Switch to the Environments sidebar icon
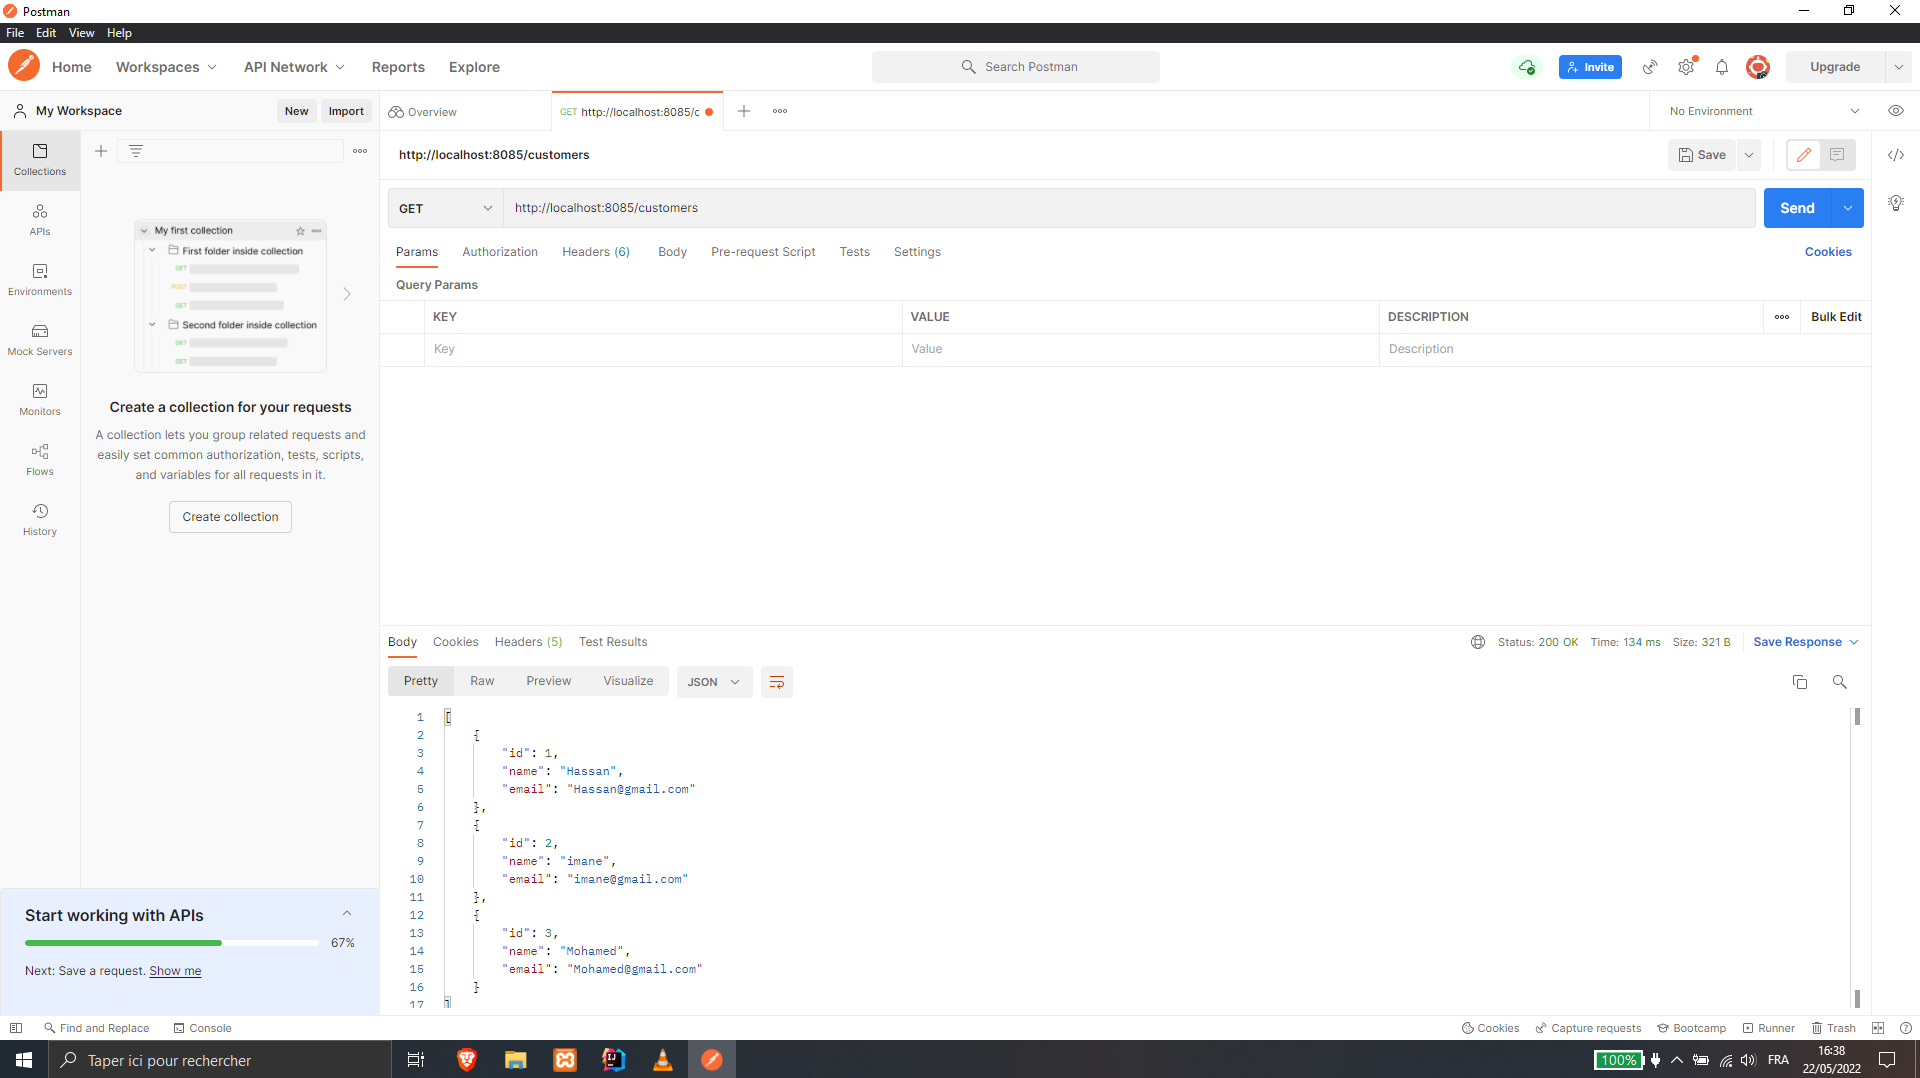Image resolution: width=1920 pixels, height=1078 pixels. point(39,279)
